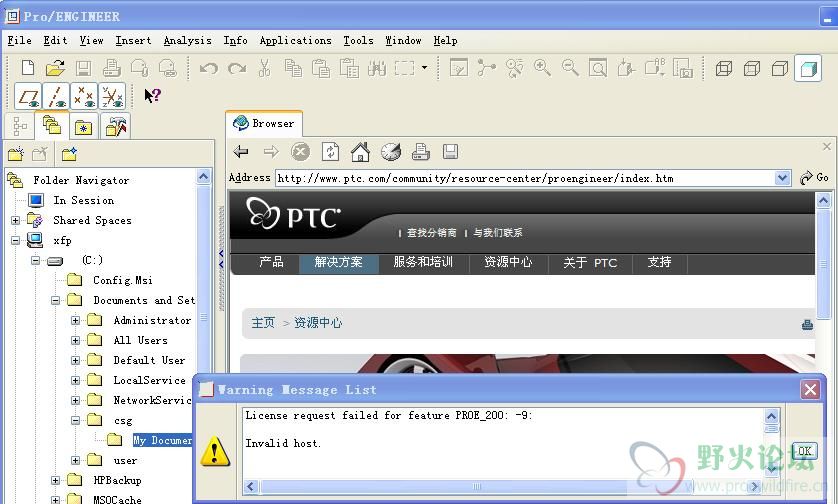Click the context-sensitive help cursor icon

tap(152, 96)
